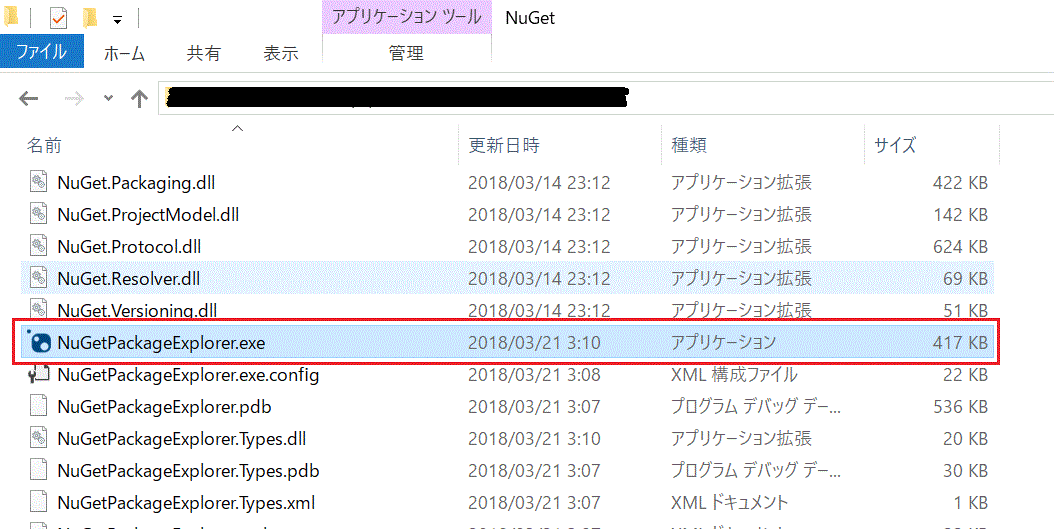The width and height of the screenshot is (1054, 529).
Task: Select the file name NuGetPackageExplorer.exe.config
Action: coord(188,374)
